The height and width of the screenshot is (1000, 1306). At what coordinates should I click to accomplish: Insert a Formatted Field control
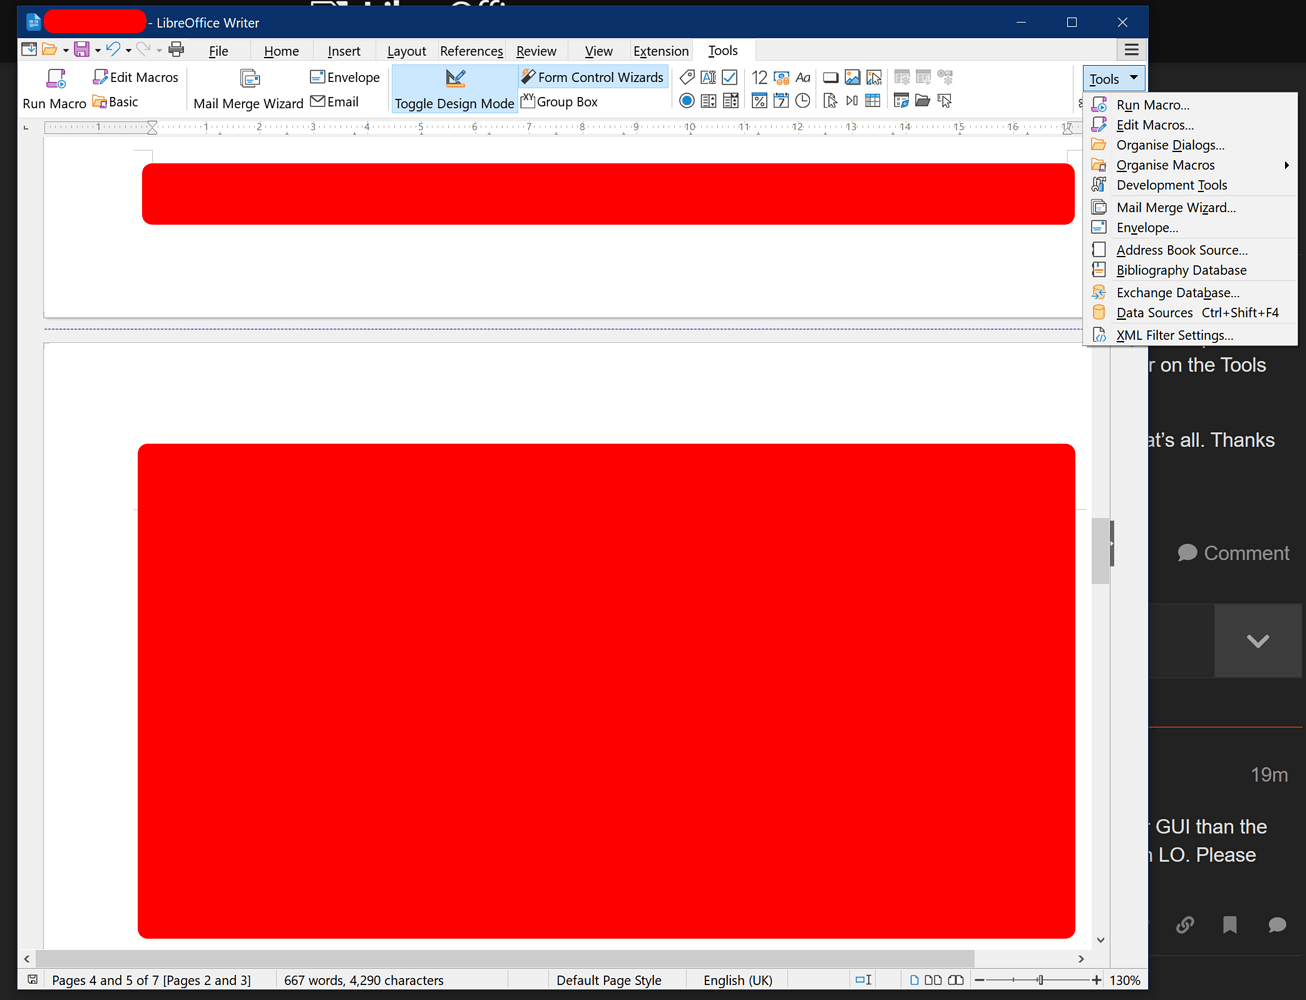(x=759, y=101)
